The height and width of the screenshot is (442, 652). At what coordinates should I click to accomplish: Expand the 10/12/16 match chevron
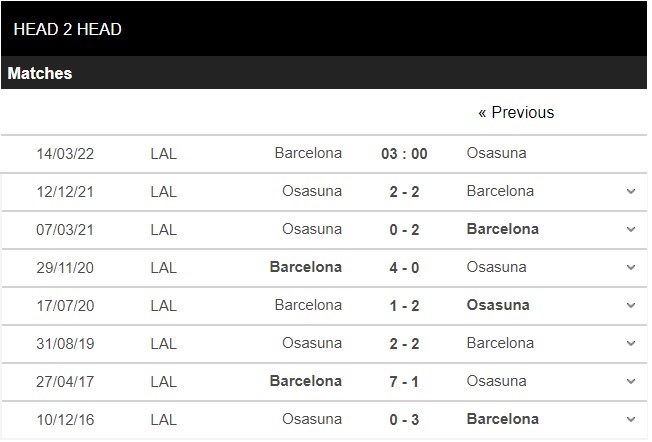630,420
